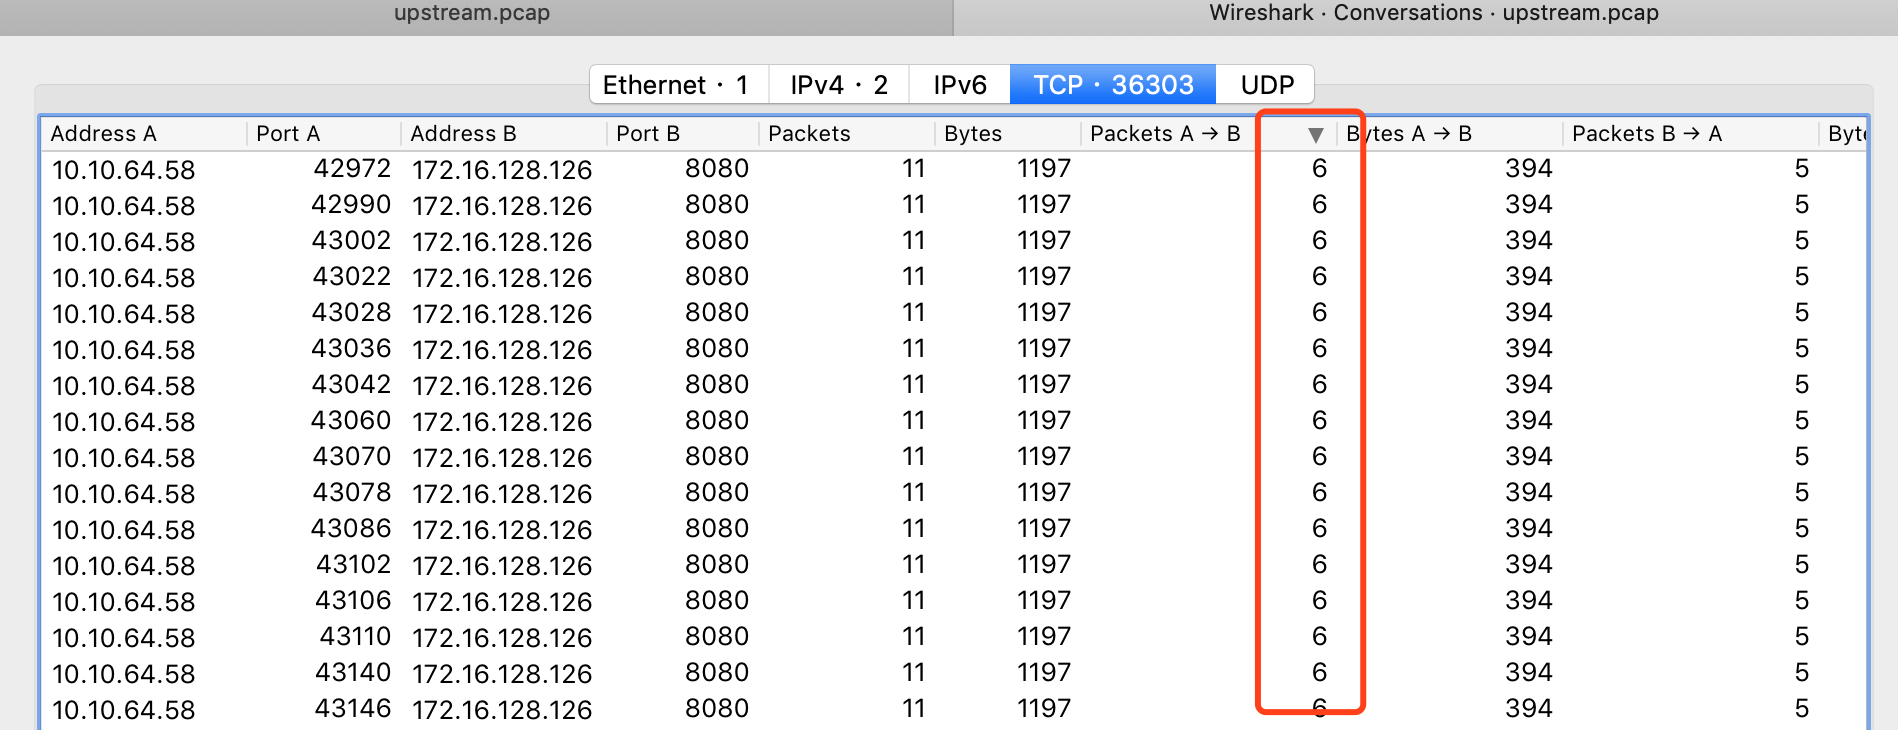The height and width of the screenshot is (730, 1898).
Task: Select the port 43106 cell
Action: click(353, 601)
